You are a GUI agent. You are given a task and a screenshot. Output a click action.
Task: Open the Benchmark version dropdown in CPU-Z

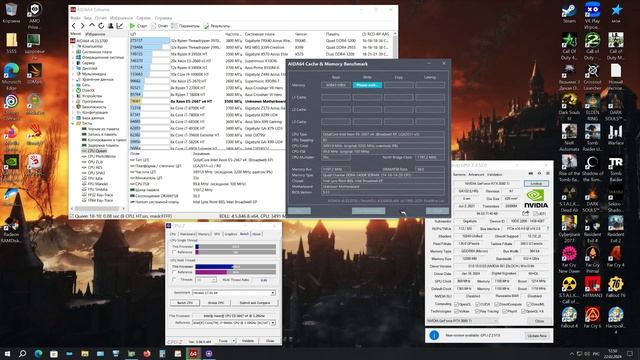(233, 293)
